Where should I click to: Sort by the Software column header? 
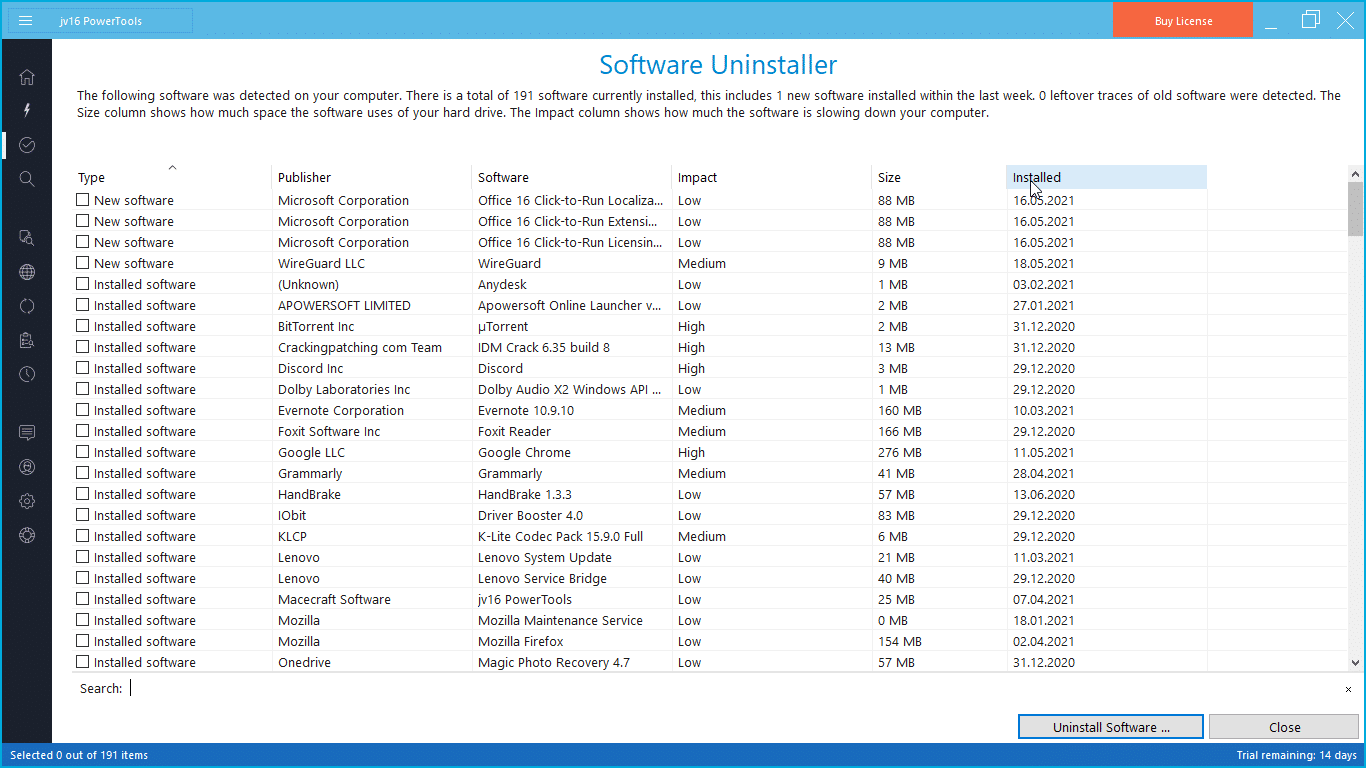pos(571,177)
